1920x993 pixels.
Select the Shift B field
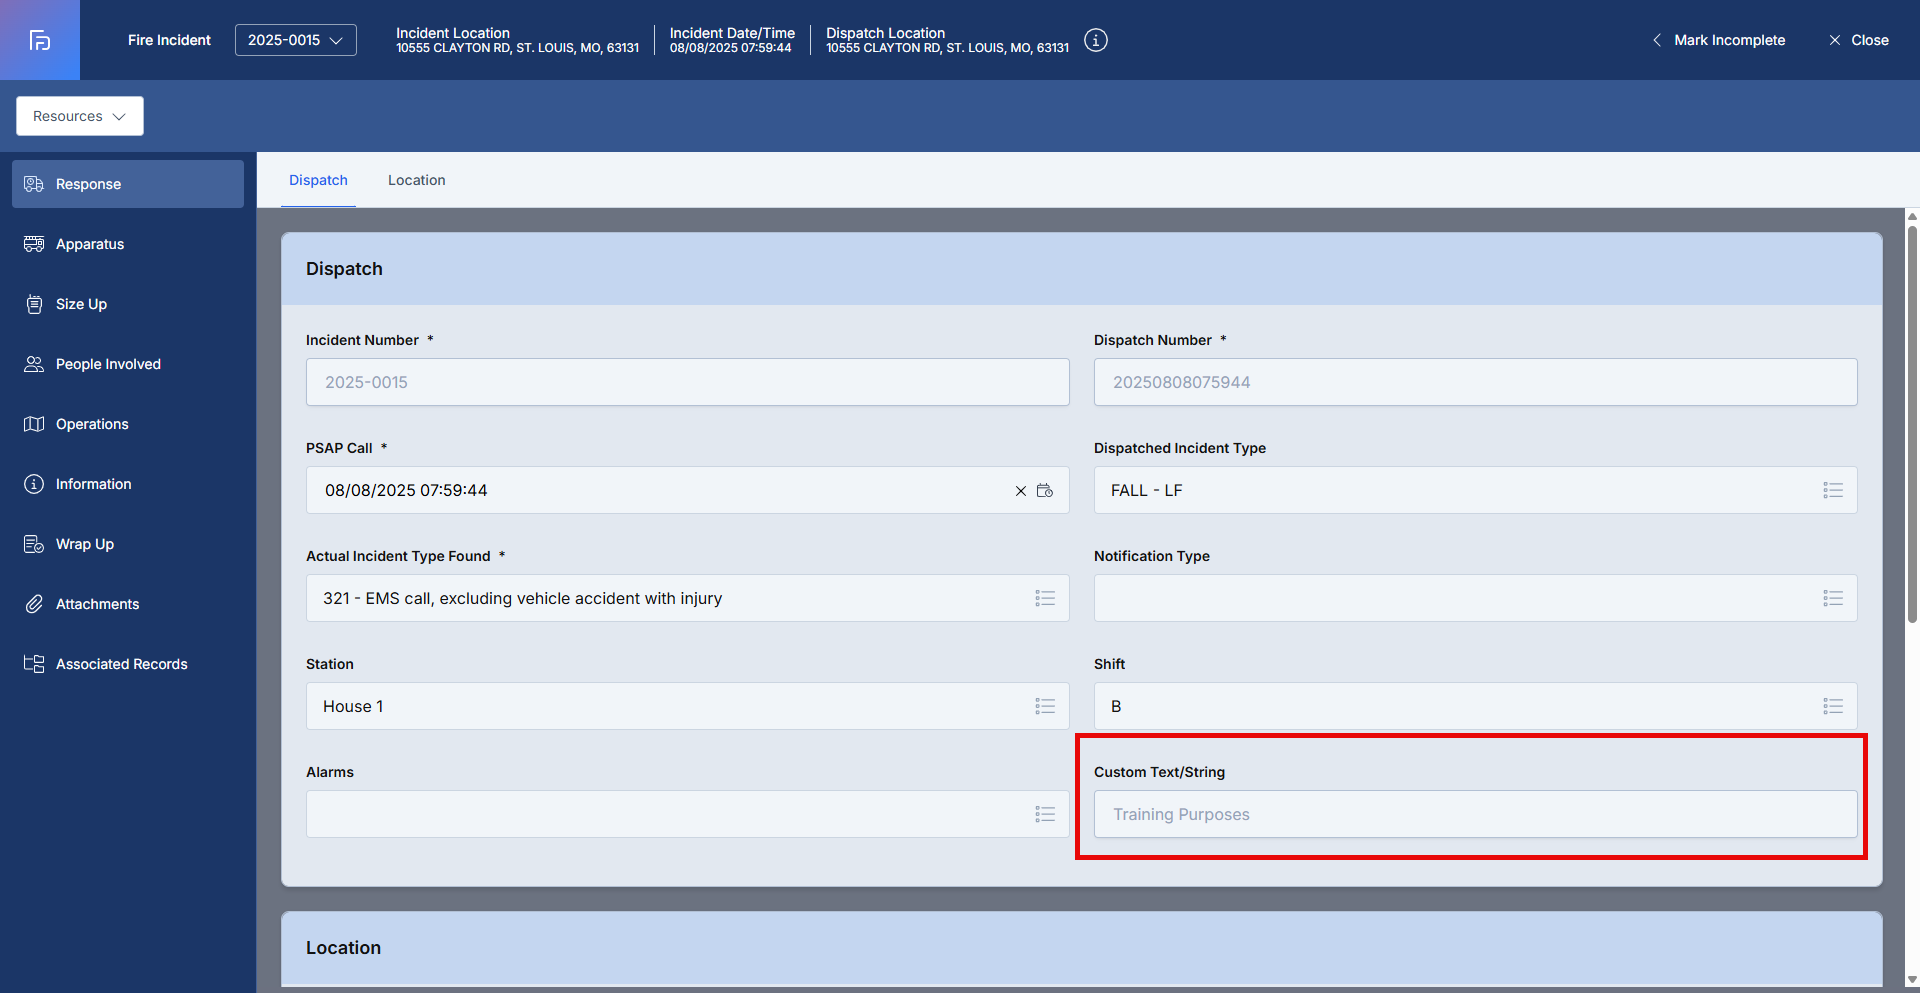point(1476,706)
